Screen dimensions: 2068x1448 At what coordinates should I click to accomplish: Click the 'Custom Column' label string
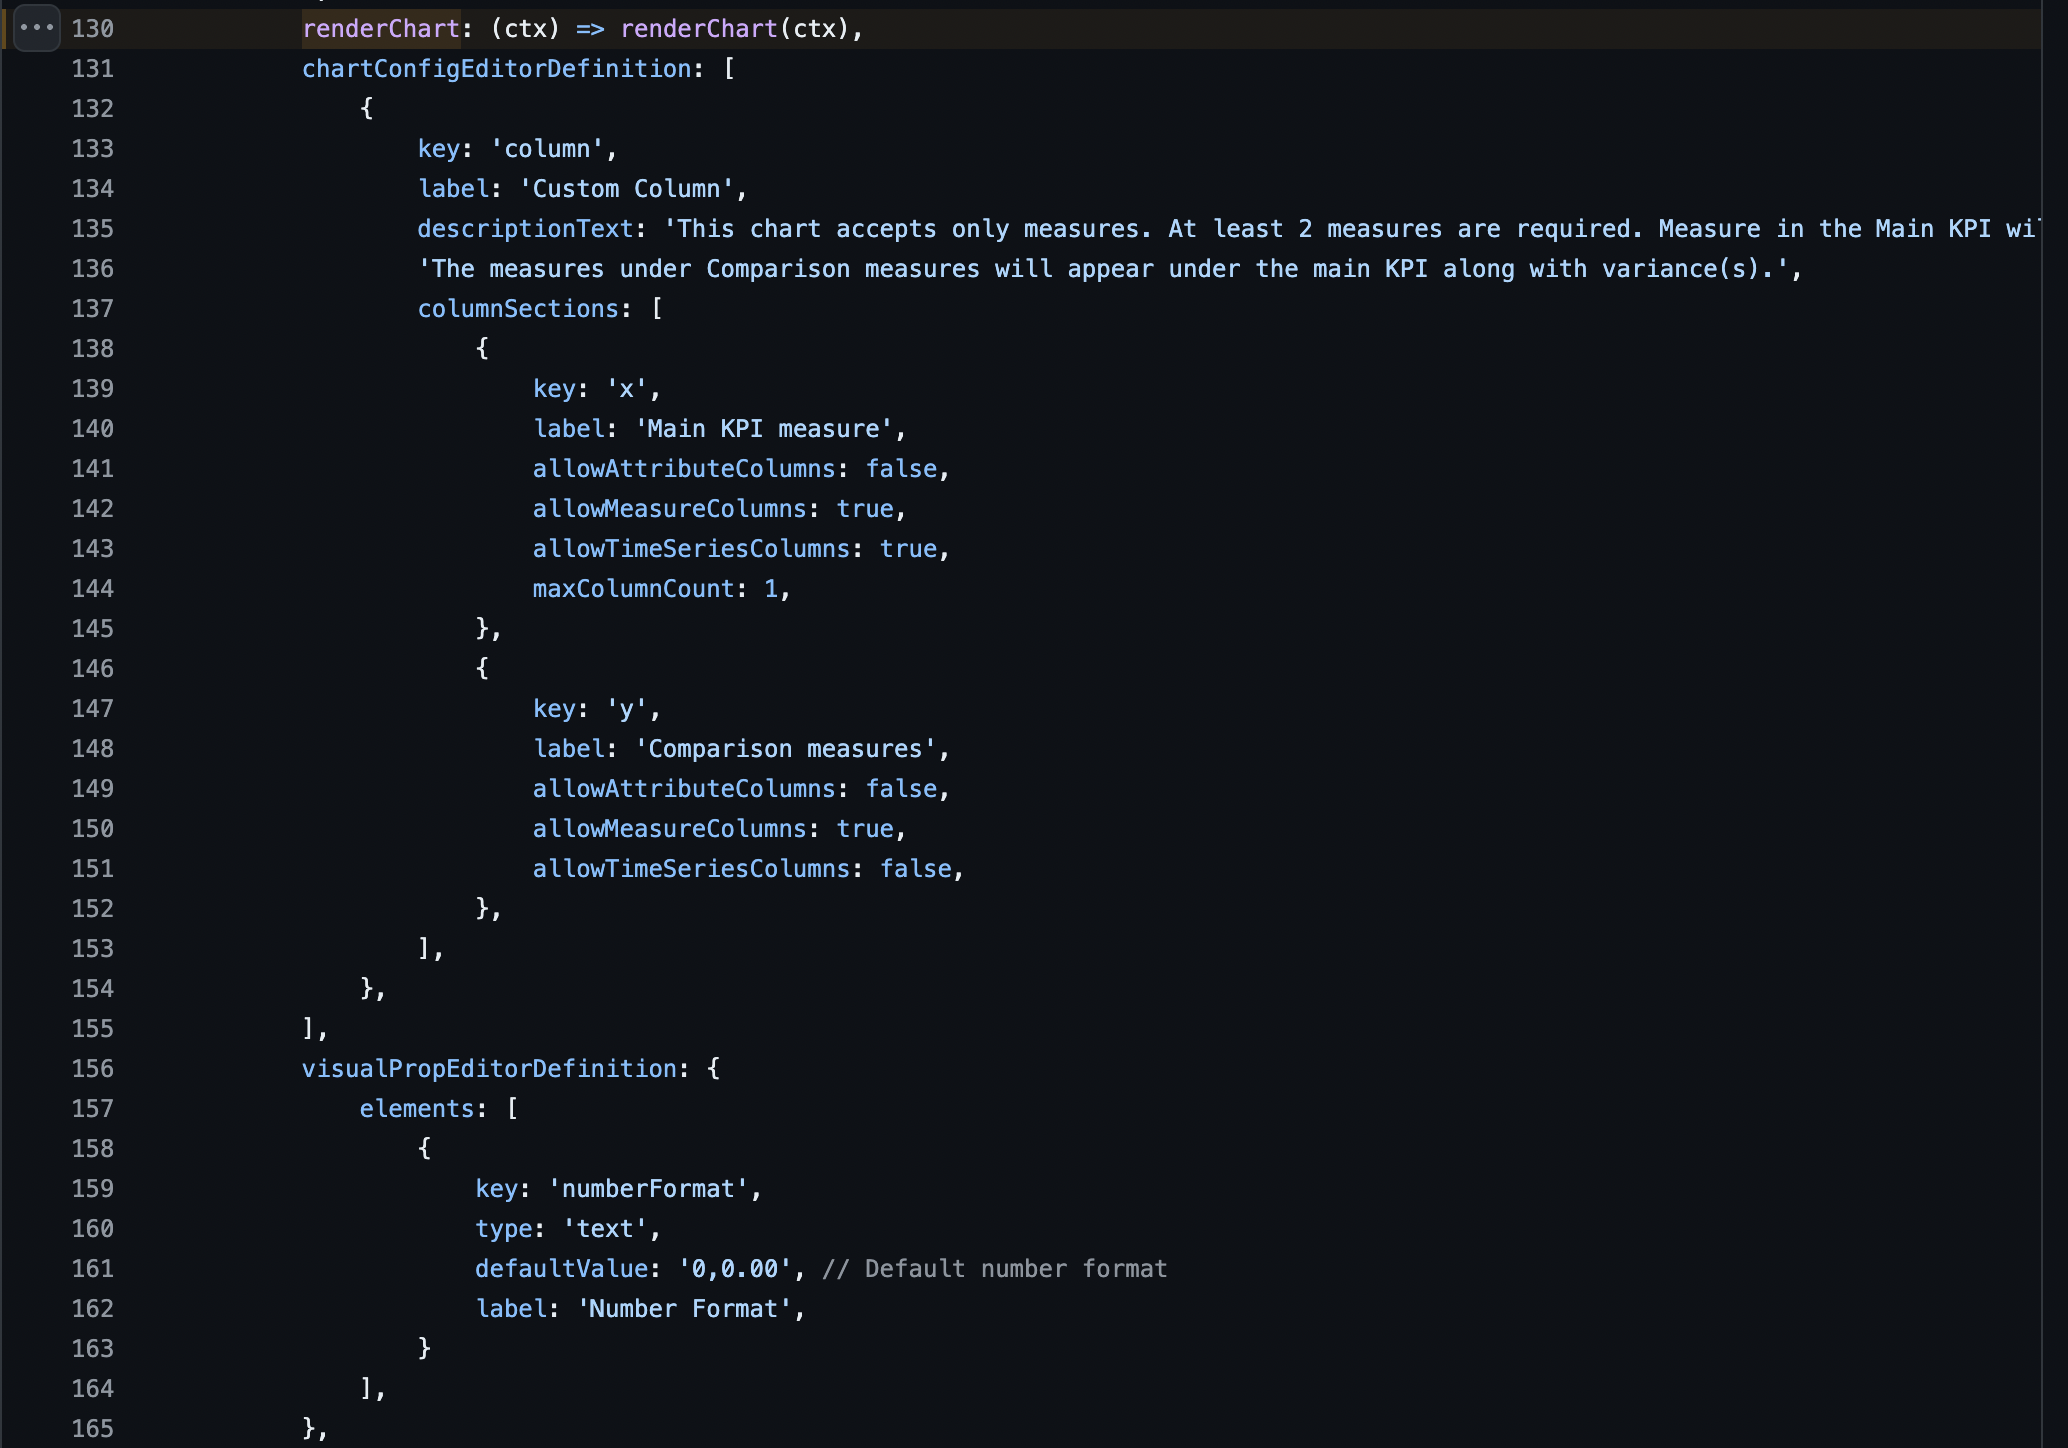click(x=627, y=188)
